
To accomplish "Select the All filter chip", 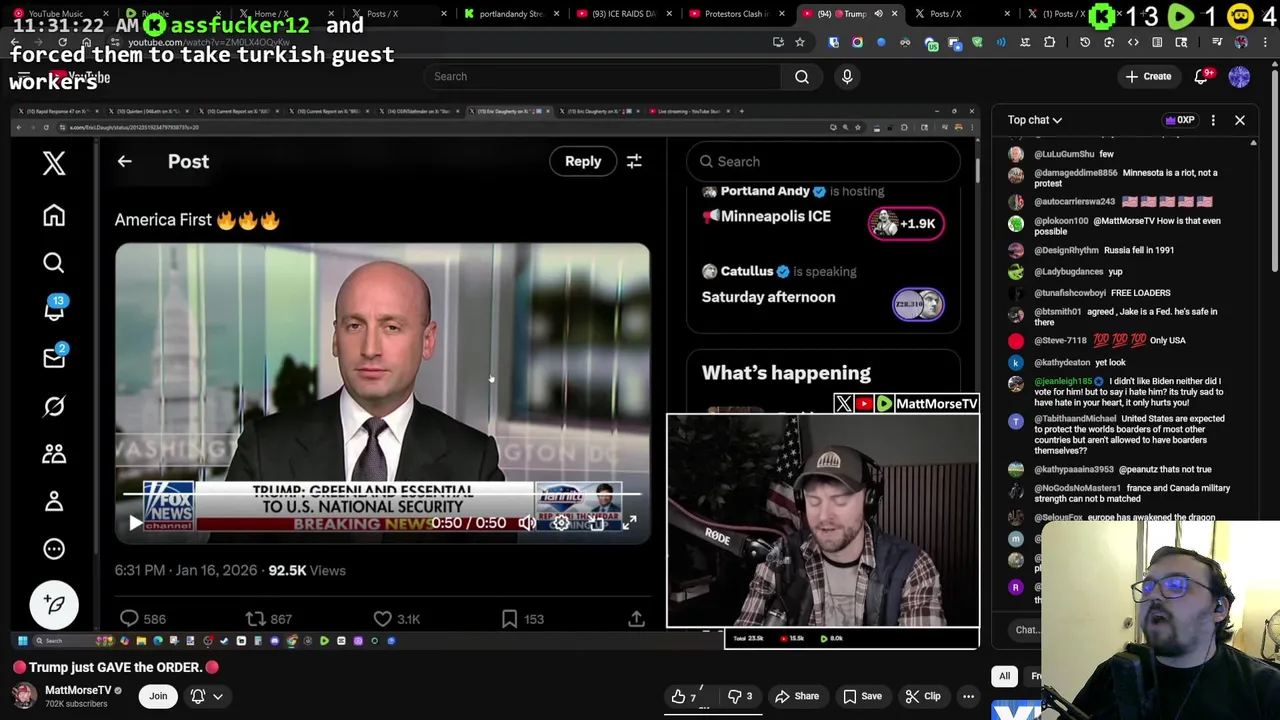I will (1004, 676).
